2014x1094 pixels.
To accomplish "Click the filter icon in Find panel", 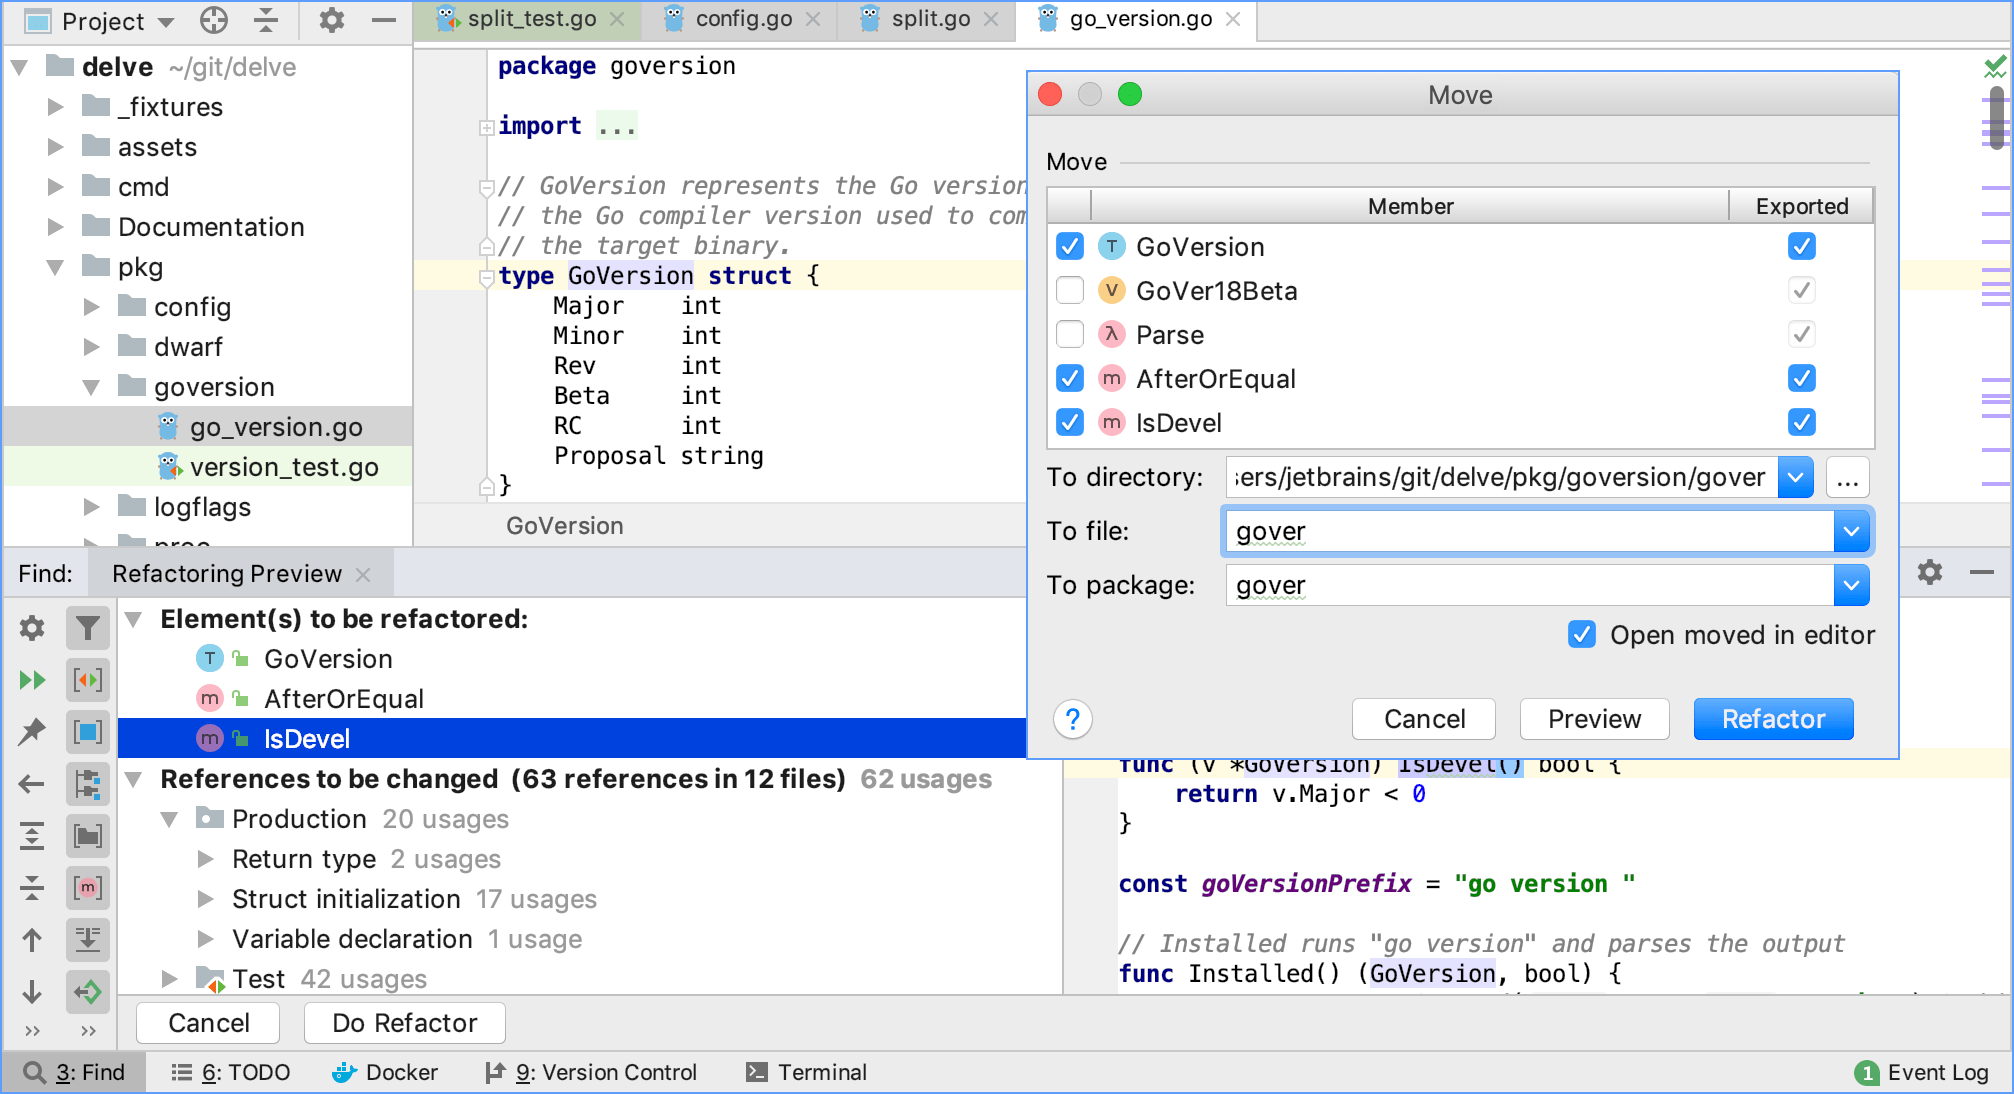I will click(88, 628).
